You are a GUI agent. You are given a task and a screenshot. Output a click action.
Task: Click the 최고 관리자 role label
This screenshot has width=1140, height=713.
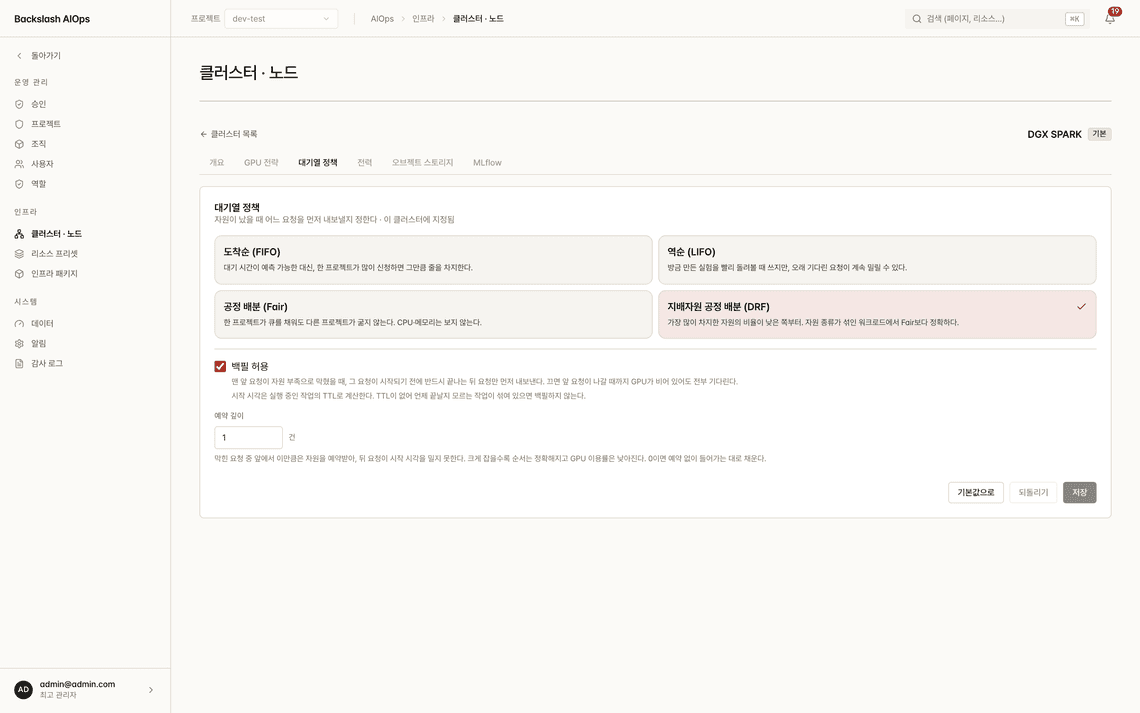tap(58, 696)
